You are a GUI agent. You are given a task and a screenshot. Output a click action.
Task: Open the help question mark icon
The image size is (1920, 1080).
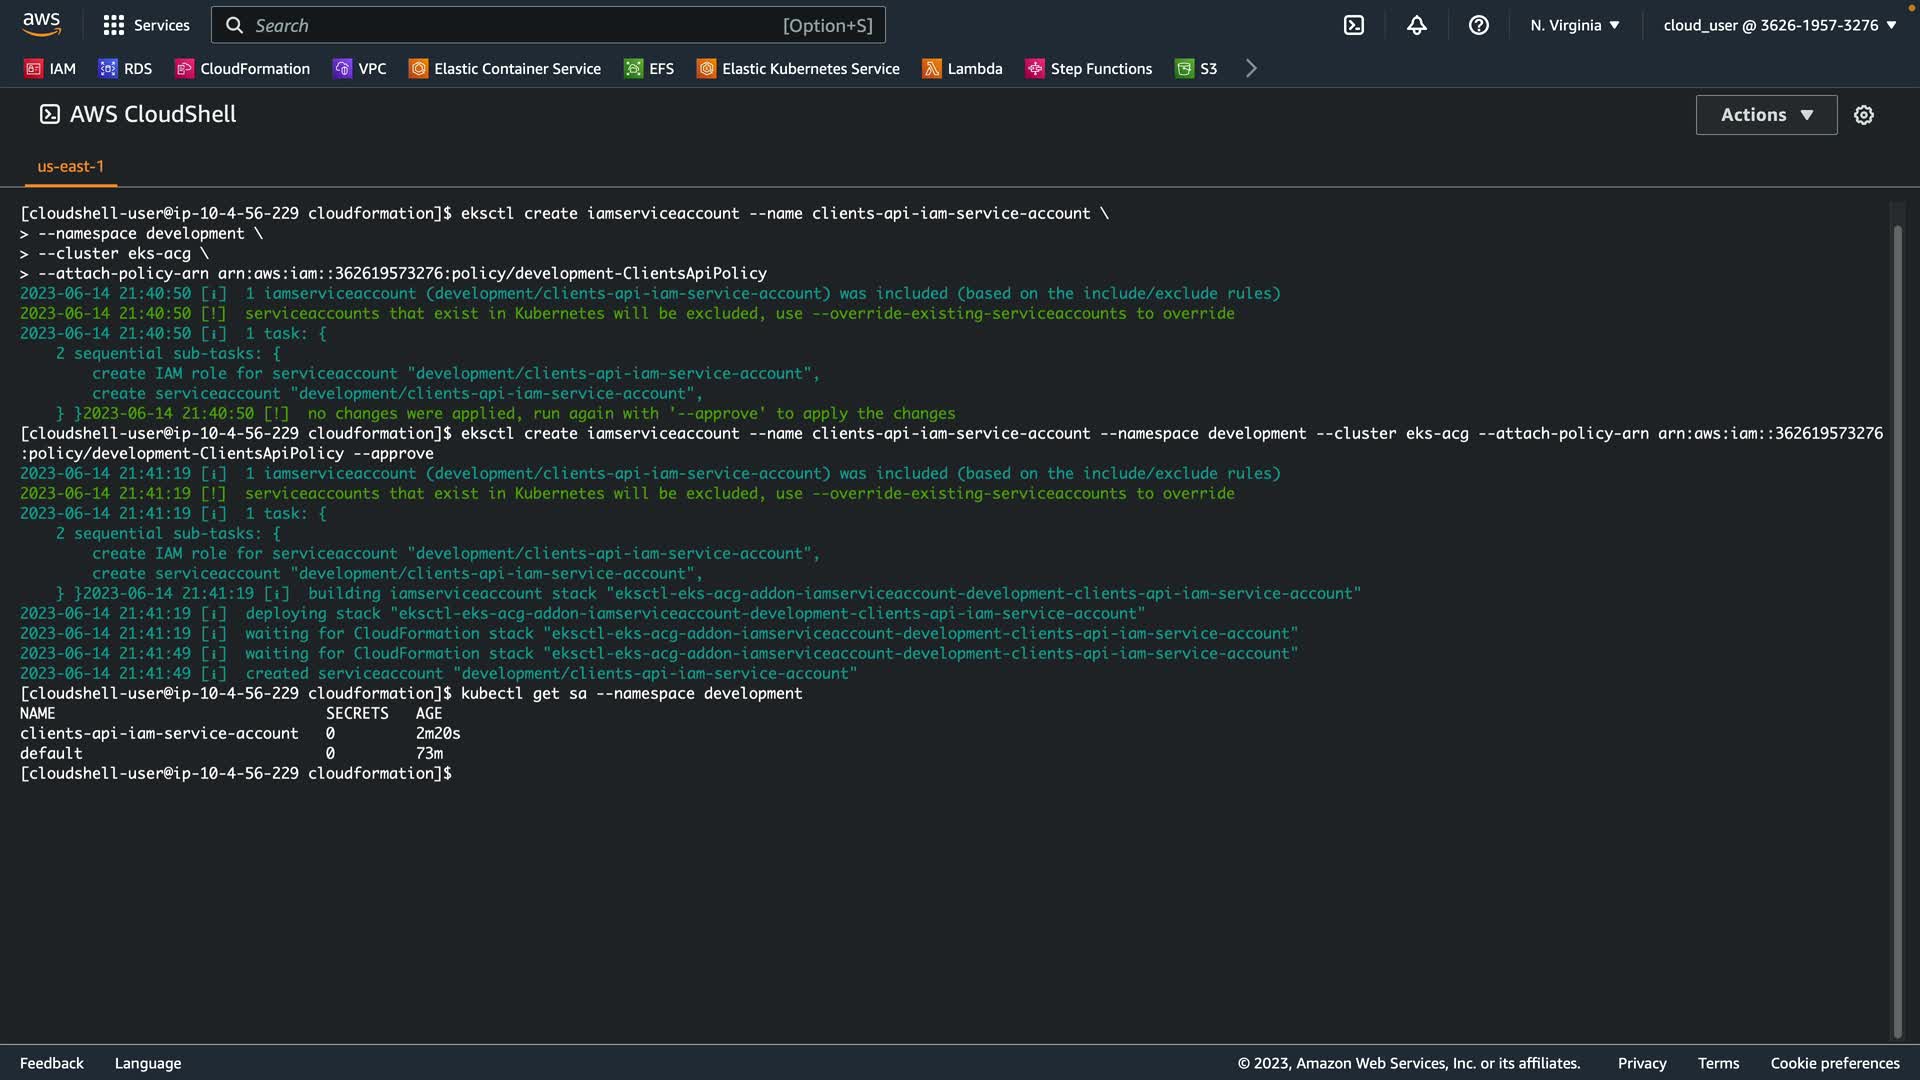(x=1478, y=25)
